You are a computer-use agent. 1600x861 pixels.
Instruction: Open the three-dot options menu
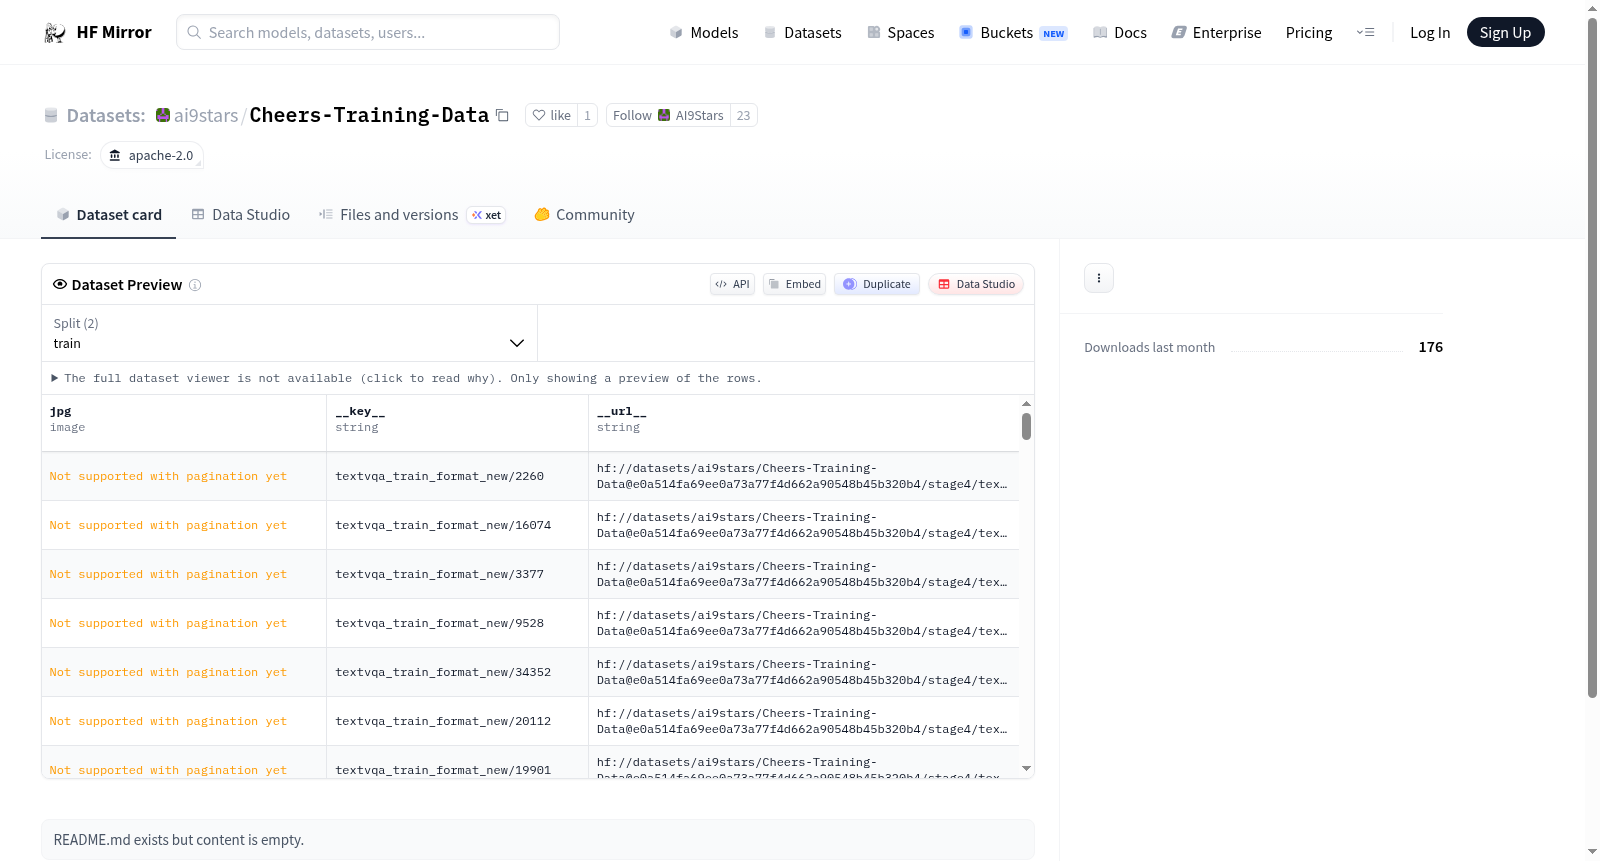tap(1099, 278)
